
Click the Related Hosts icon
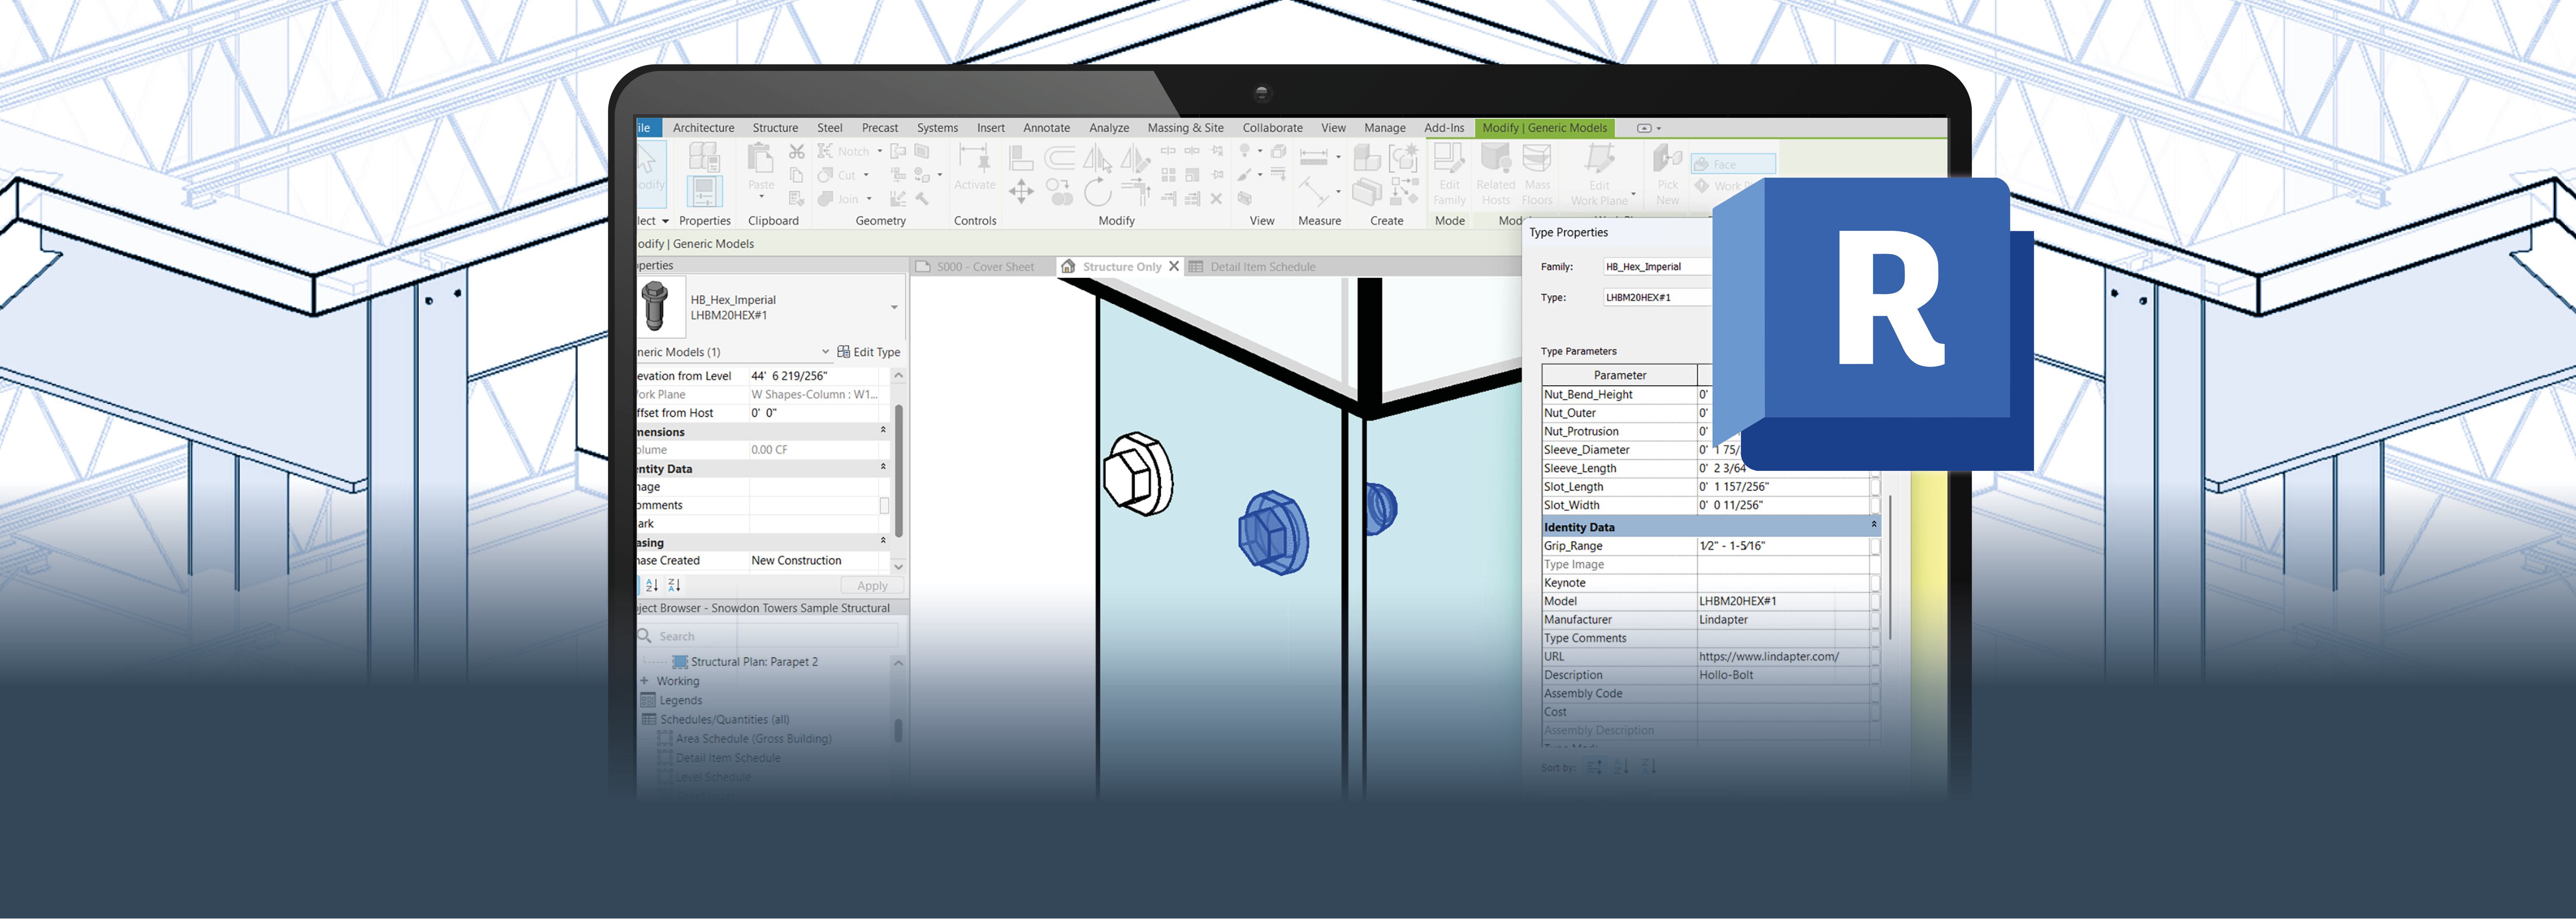(x=1496, y=158)
